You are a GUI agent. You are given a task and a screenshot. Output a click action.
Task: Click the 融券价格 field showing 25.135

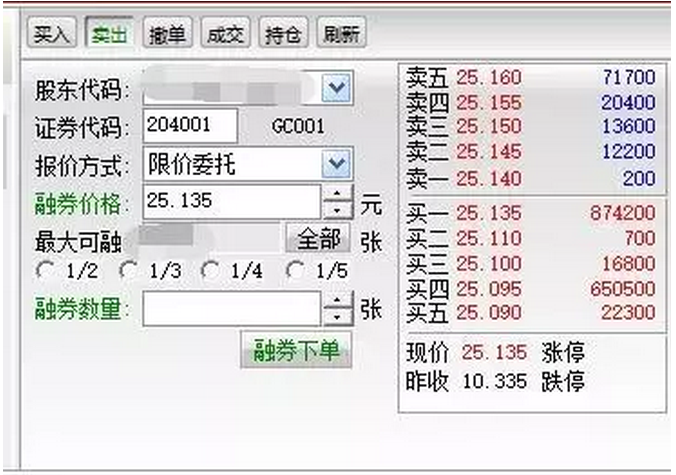[x=231, y=201]
